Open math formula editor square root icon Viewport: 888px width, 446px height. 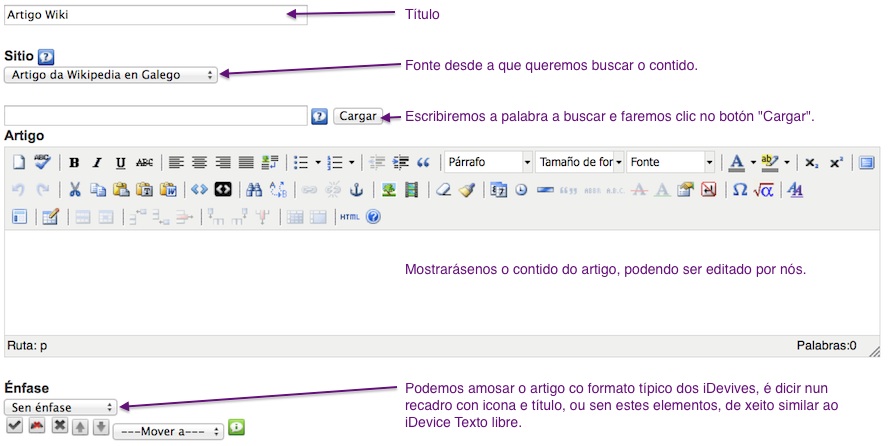point(763,190)
